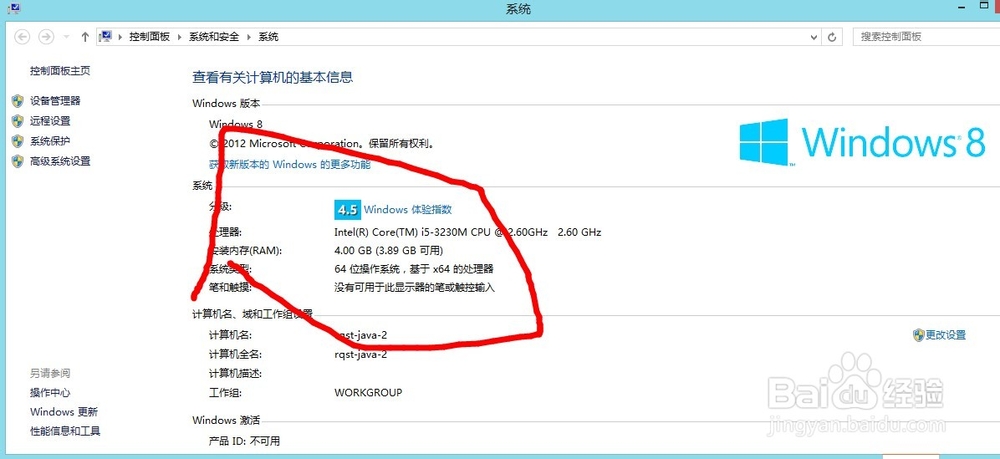Go back with the Back arrow button
Screen dimensions: 1000x459
[x=21, y=37]
